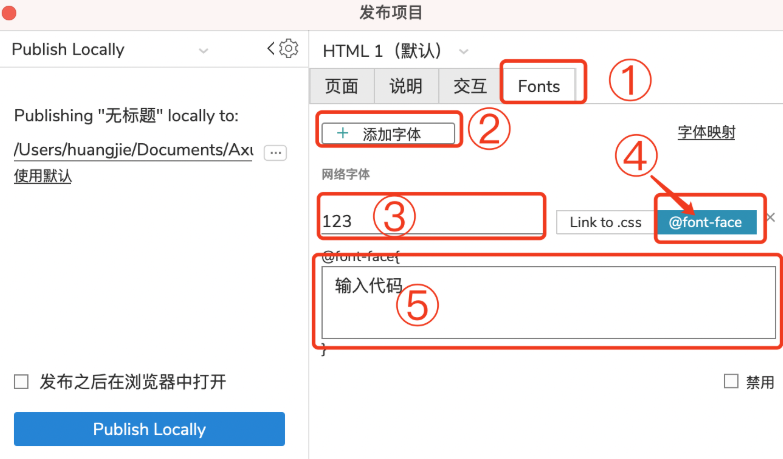Choose the Link to .css option
The width and height of the screenshot is (783, 459).
606,222
